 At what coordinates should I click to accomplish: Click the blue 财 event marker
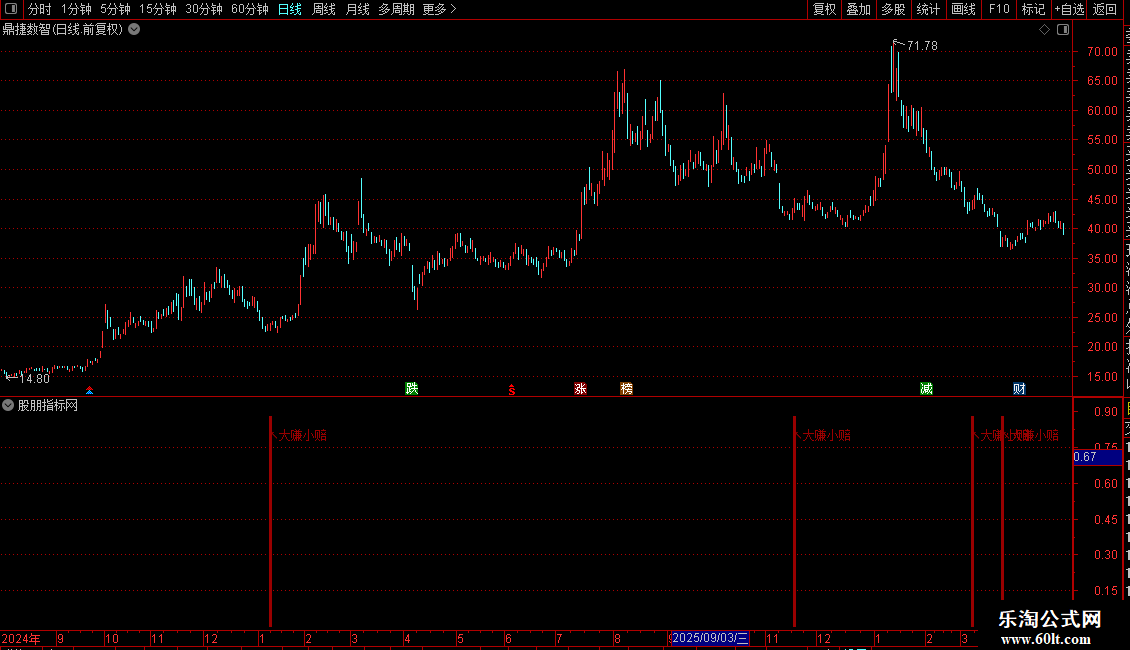tap(1019, 389)
